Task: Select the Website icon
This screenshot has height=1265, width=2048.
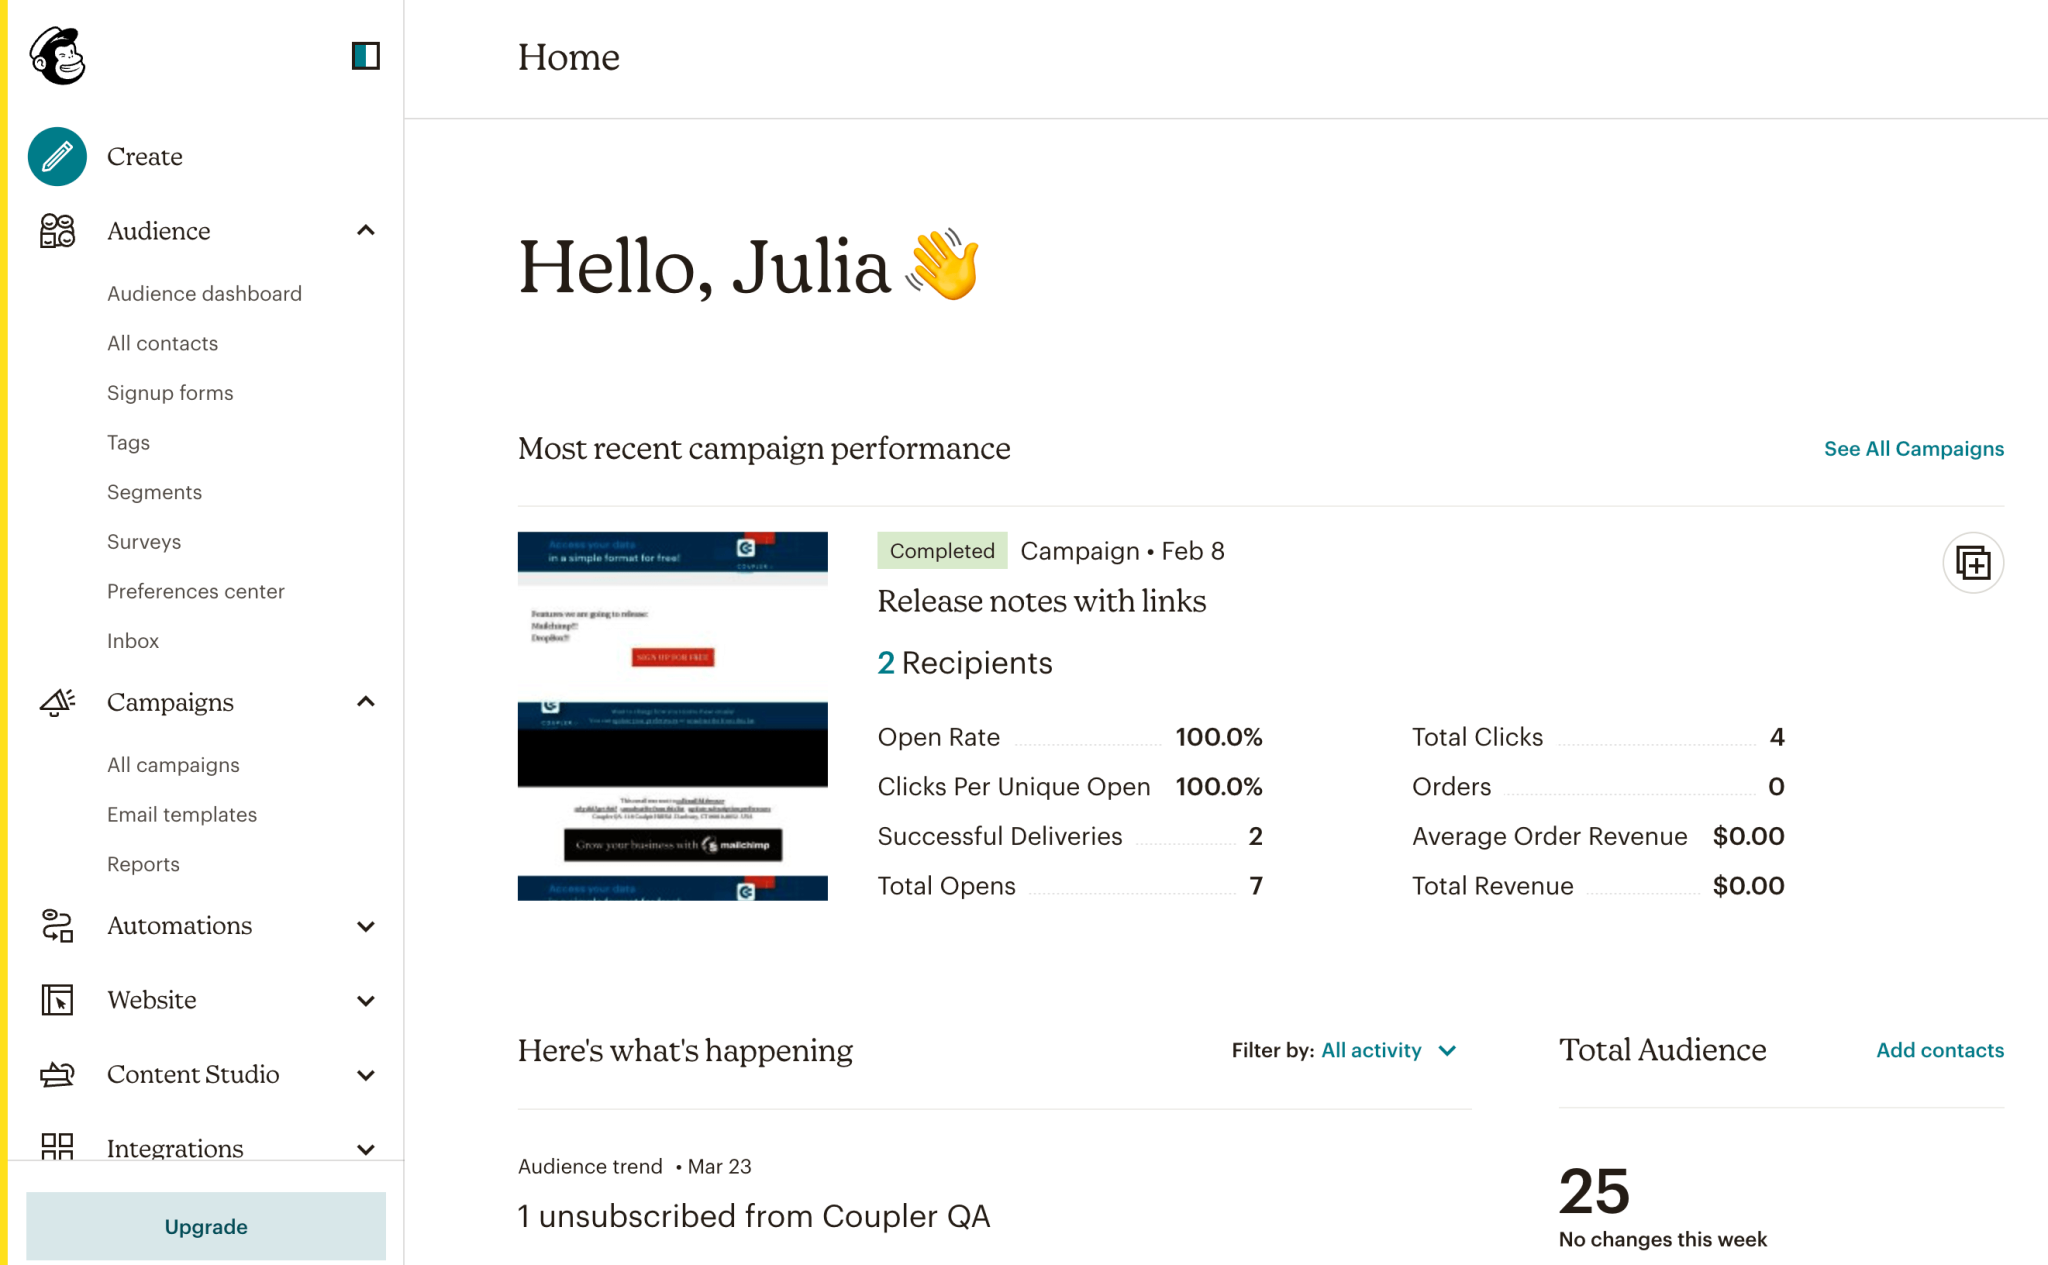Action: [57, 1000]
